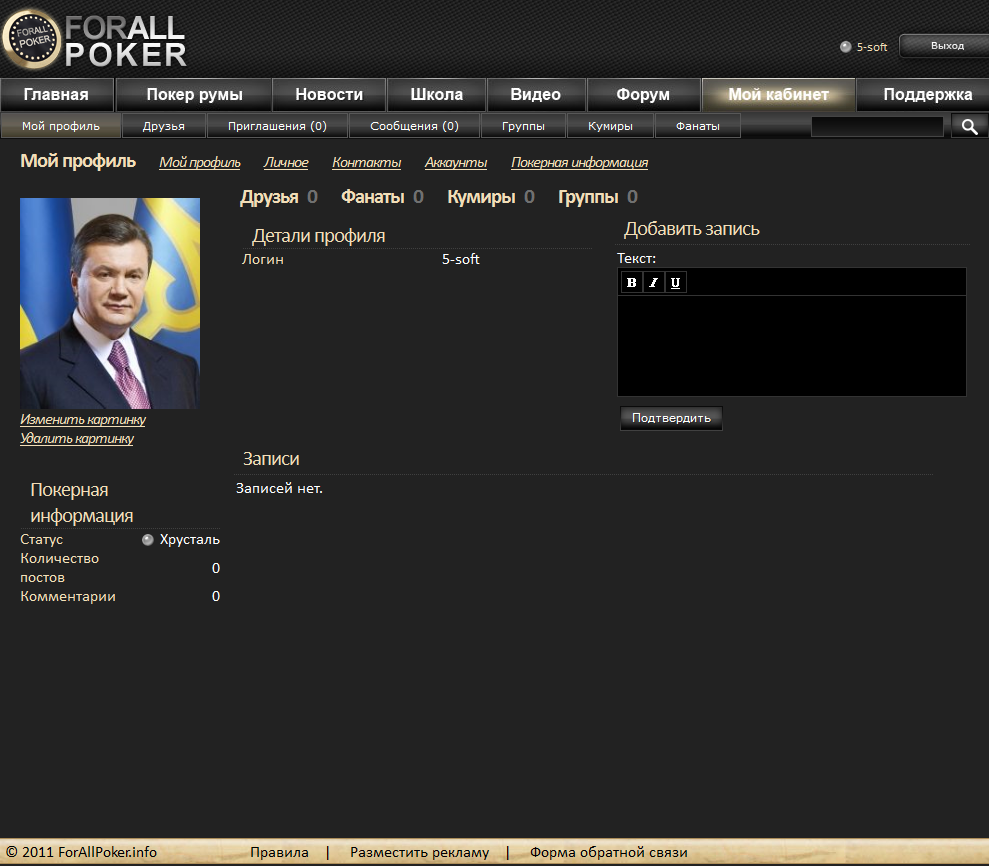The height and width of the screenshot is (866, 989).
Task: Click the Хрусталь status icon
Action: tap(148, 540)
